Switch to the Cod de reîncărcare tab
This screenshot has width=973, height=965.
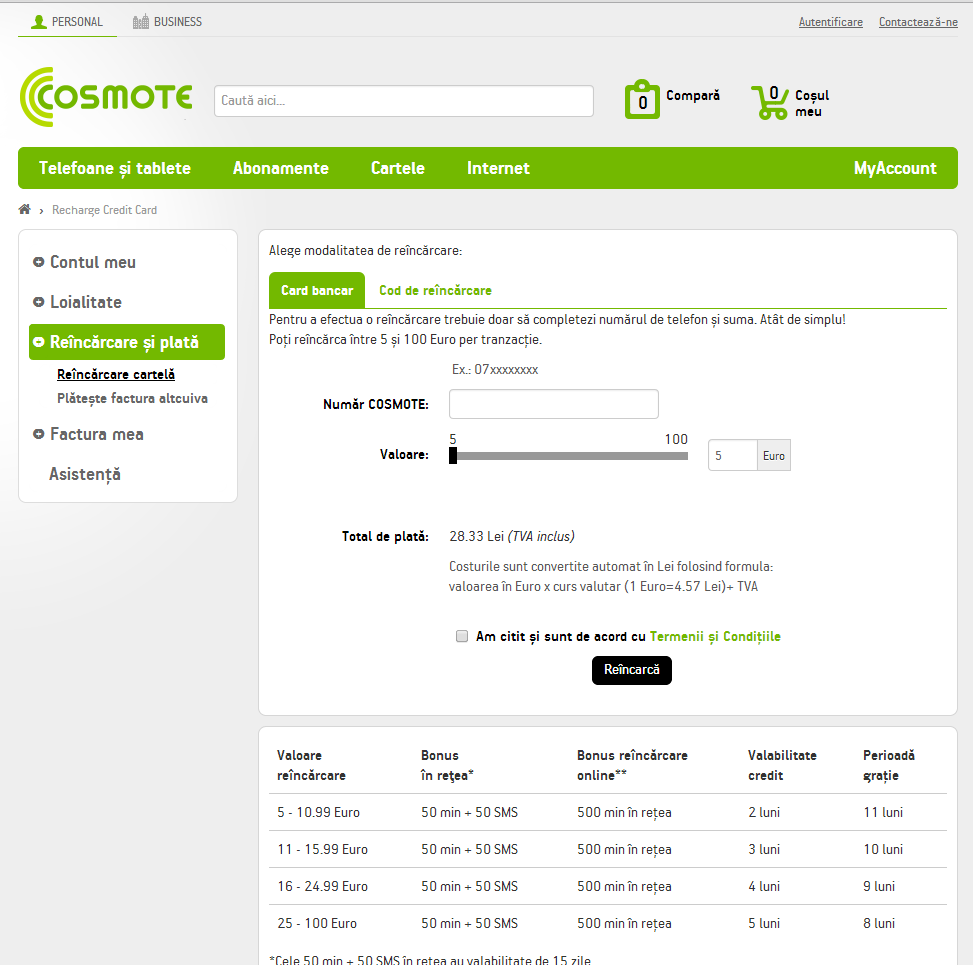(435, 290)
